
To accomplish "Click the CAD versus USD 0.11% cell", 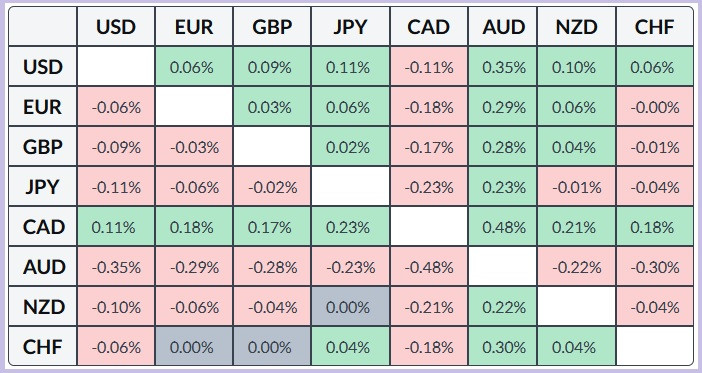I will click(116, 227).
